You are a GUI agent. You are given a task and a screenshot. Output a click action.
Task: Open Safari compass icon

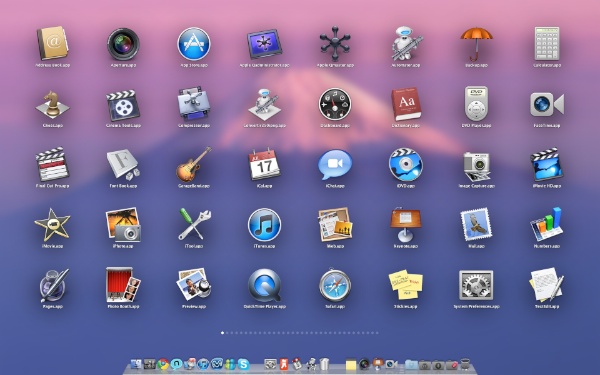pos(335,285)
